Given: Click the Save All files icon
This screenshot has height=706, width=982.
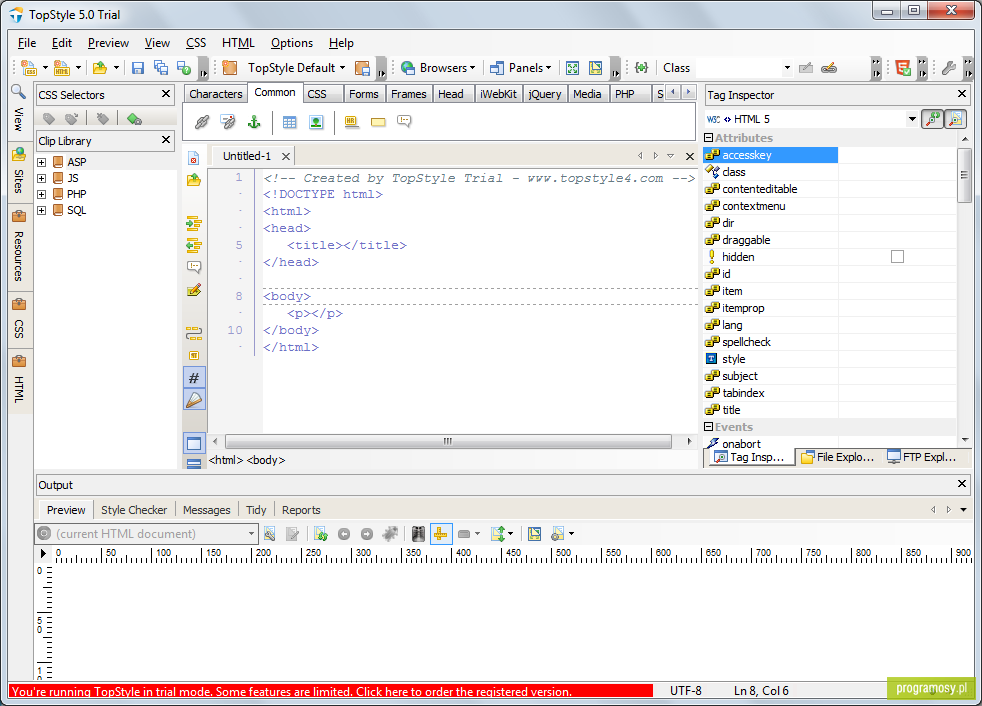Looking at the screenshot, I should (x=161, y=68).
